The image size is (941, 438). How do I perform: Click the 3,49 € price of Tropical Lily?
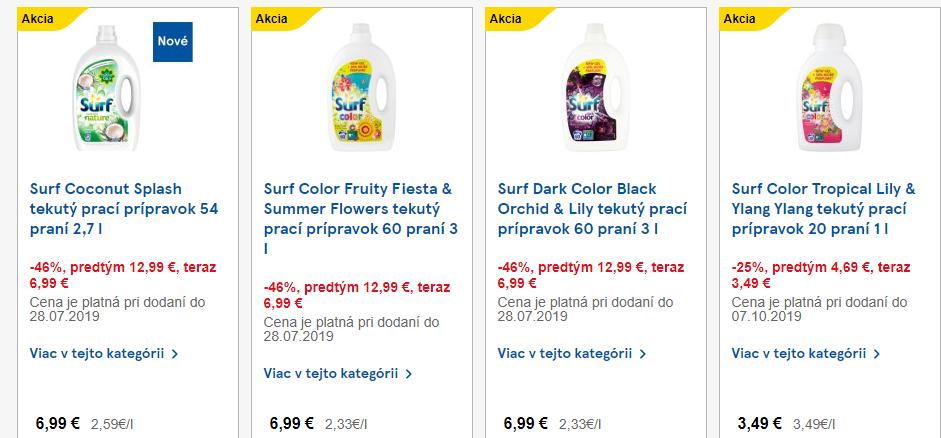pos(758,423)
